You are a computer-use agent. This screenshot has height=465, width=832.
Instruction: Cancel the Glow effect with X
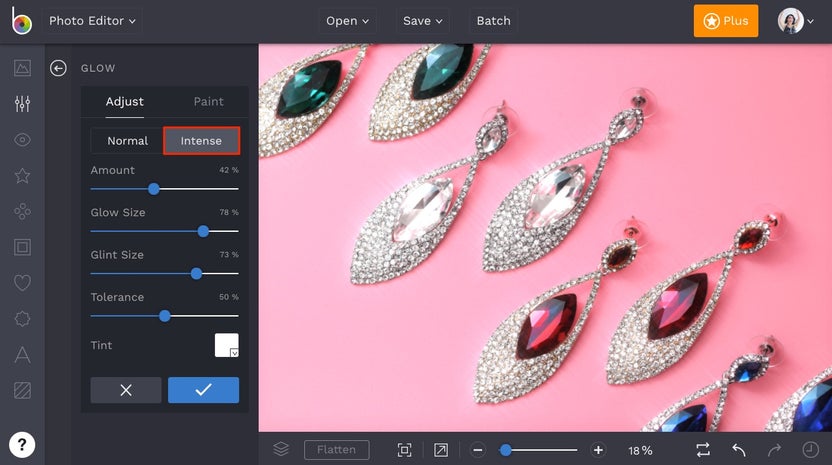click(126, 390)
